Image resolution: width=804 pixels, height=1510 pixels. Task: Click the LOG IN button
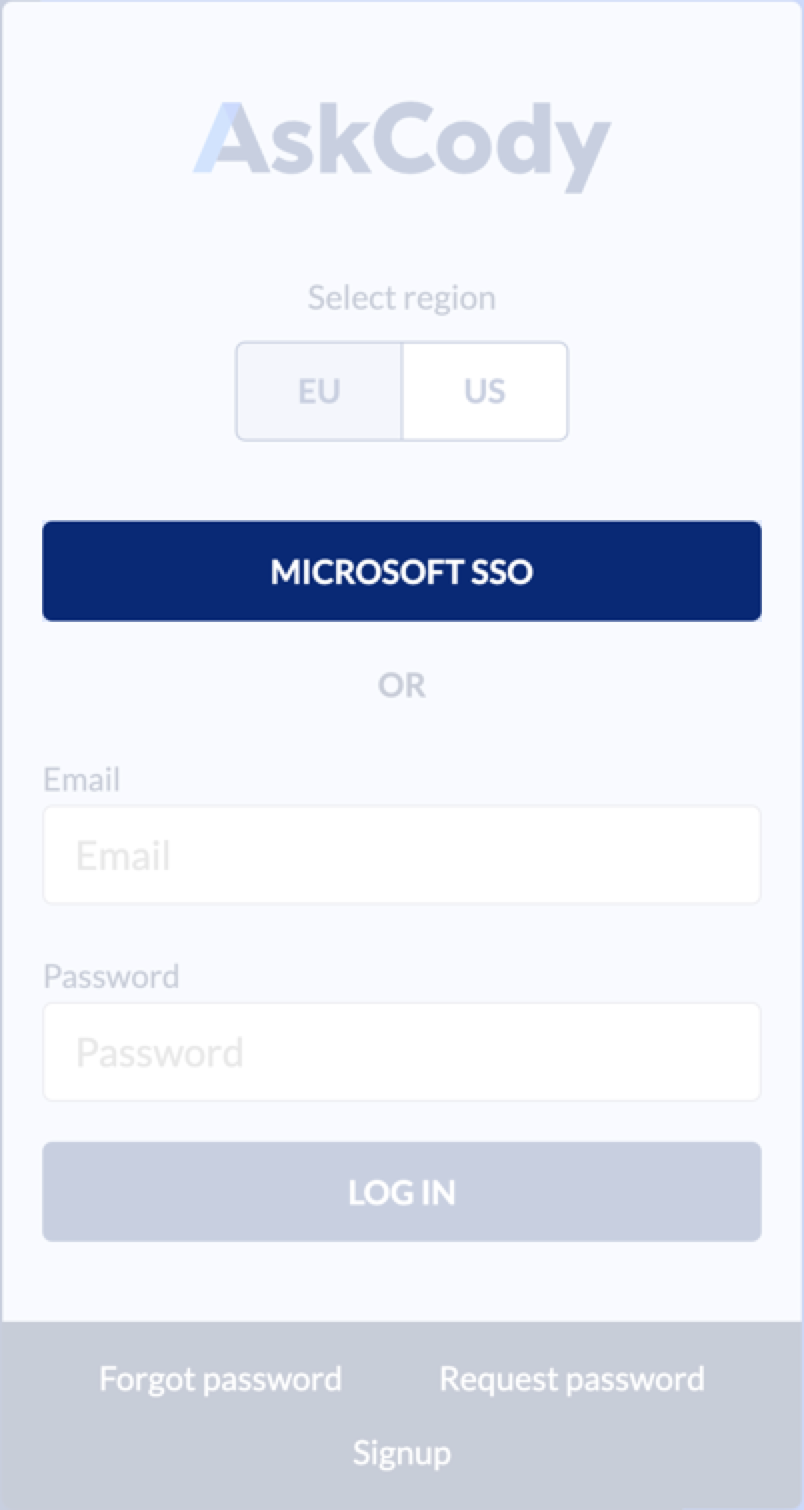(401, 1191)
